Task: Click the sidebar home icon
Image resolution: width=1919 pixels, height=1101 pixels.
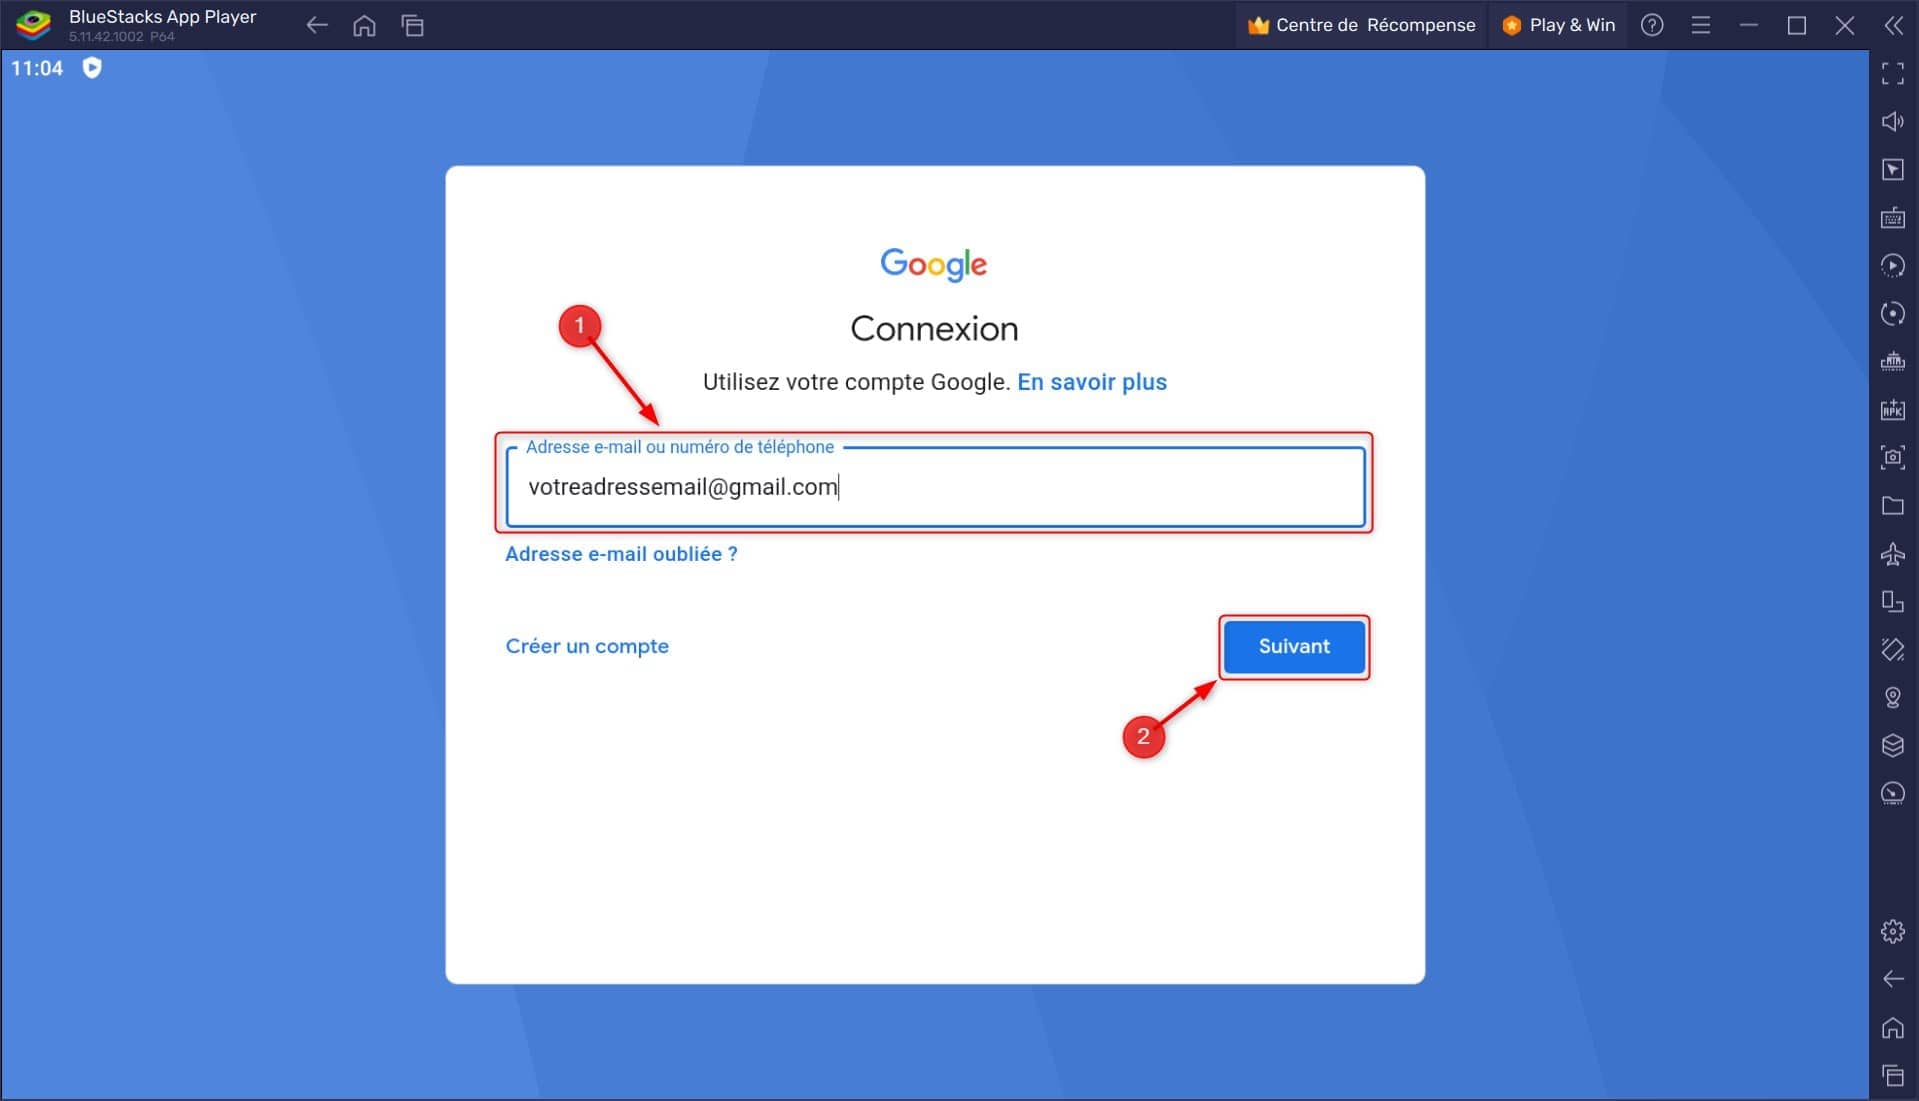Action: coord(1893,1027)
